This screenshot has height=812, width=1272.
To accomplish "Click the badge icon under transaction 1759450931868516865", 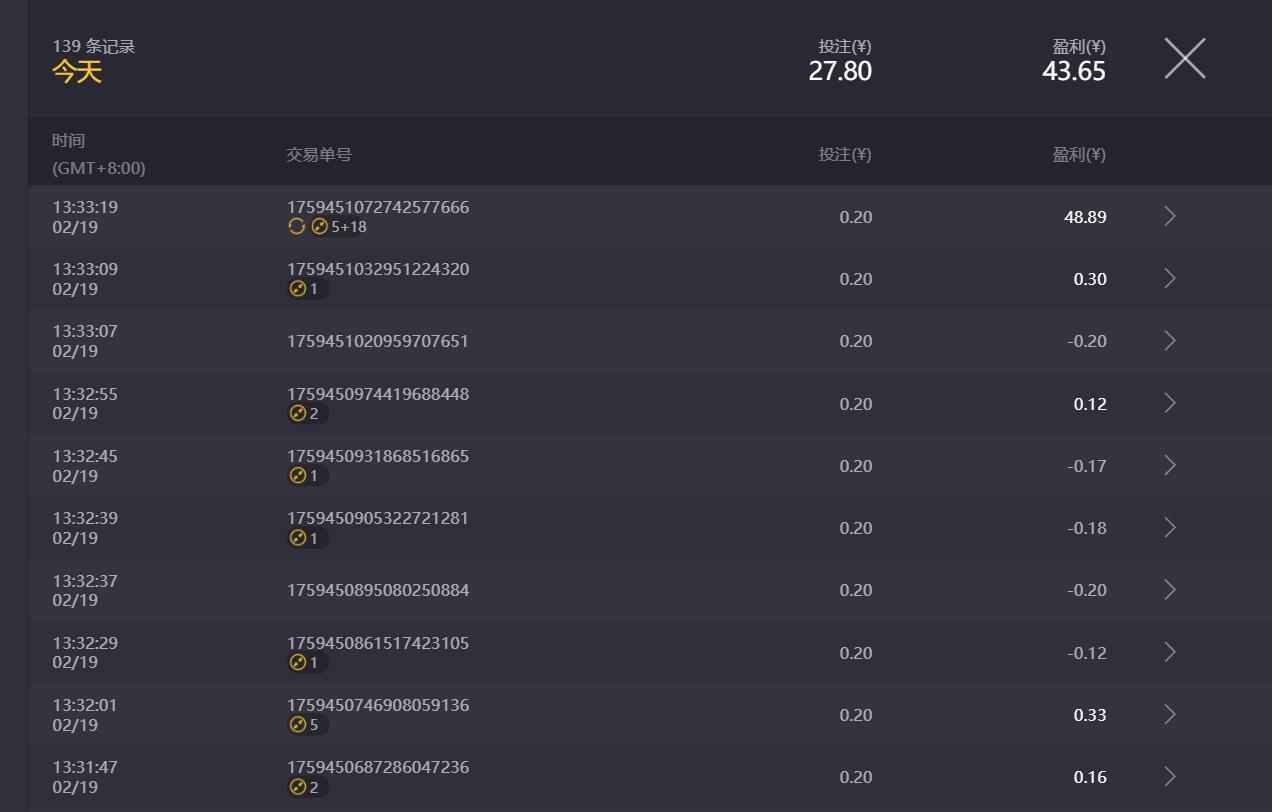I will tap(298, 476).
